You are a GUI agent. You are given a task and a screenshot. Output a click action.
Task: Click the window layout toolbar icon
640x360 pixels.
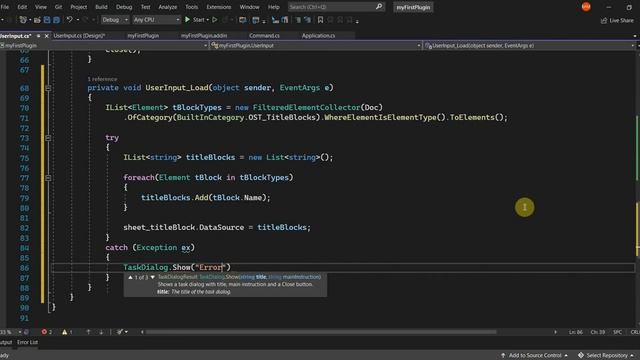(256, 20)
